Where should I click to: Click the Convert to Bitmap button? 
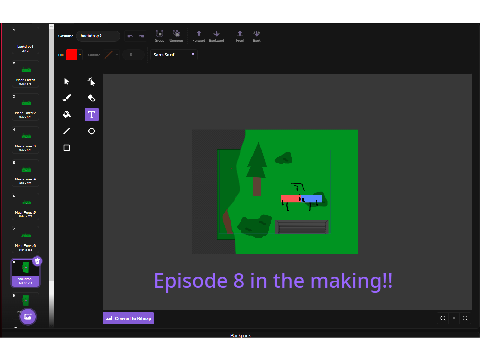pos(128,318)
